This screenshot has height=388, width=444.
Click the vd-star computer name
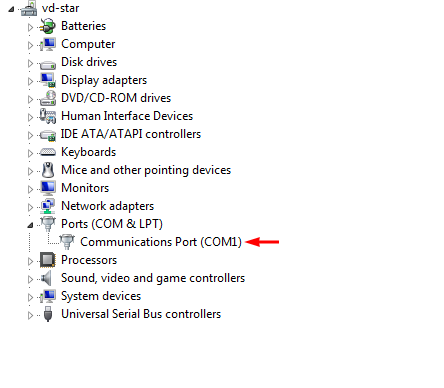tap(61, 8)
